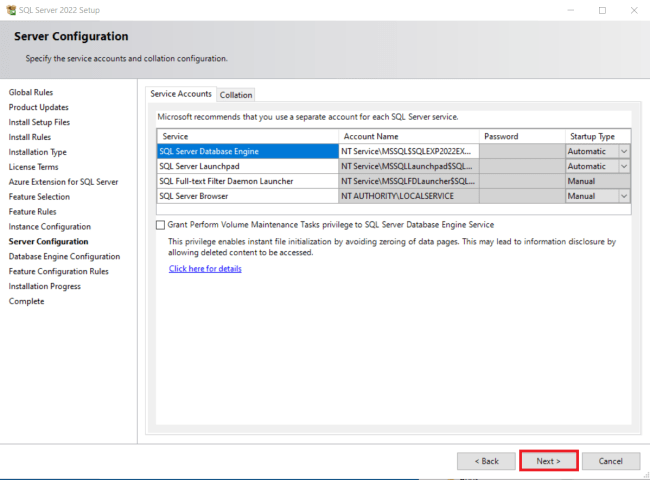Enable Grant Perform Volume Maintenance Tasks checkbox
The height and width of the screenshot is (480, 650).
(160, 225)
